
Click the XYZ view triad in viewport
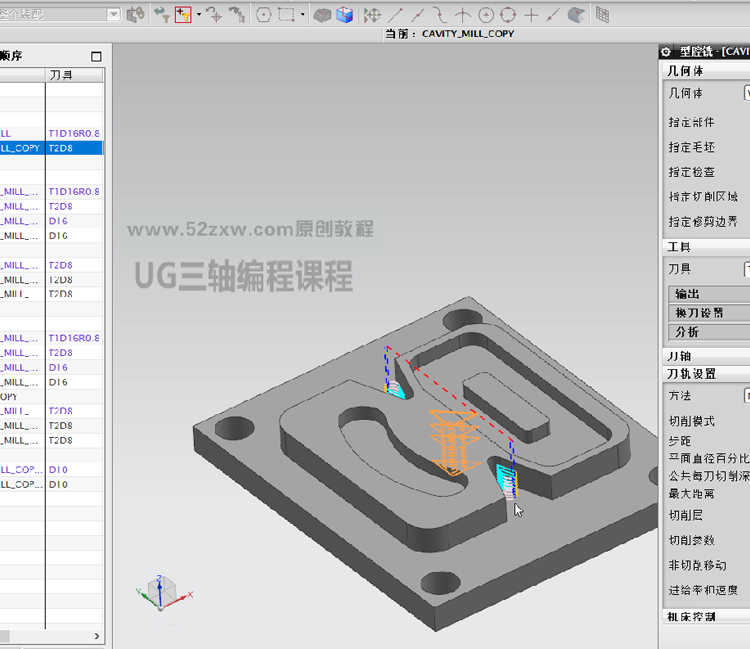[163, 593]
